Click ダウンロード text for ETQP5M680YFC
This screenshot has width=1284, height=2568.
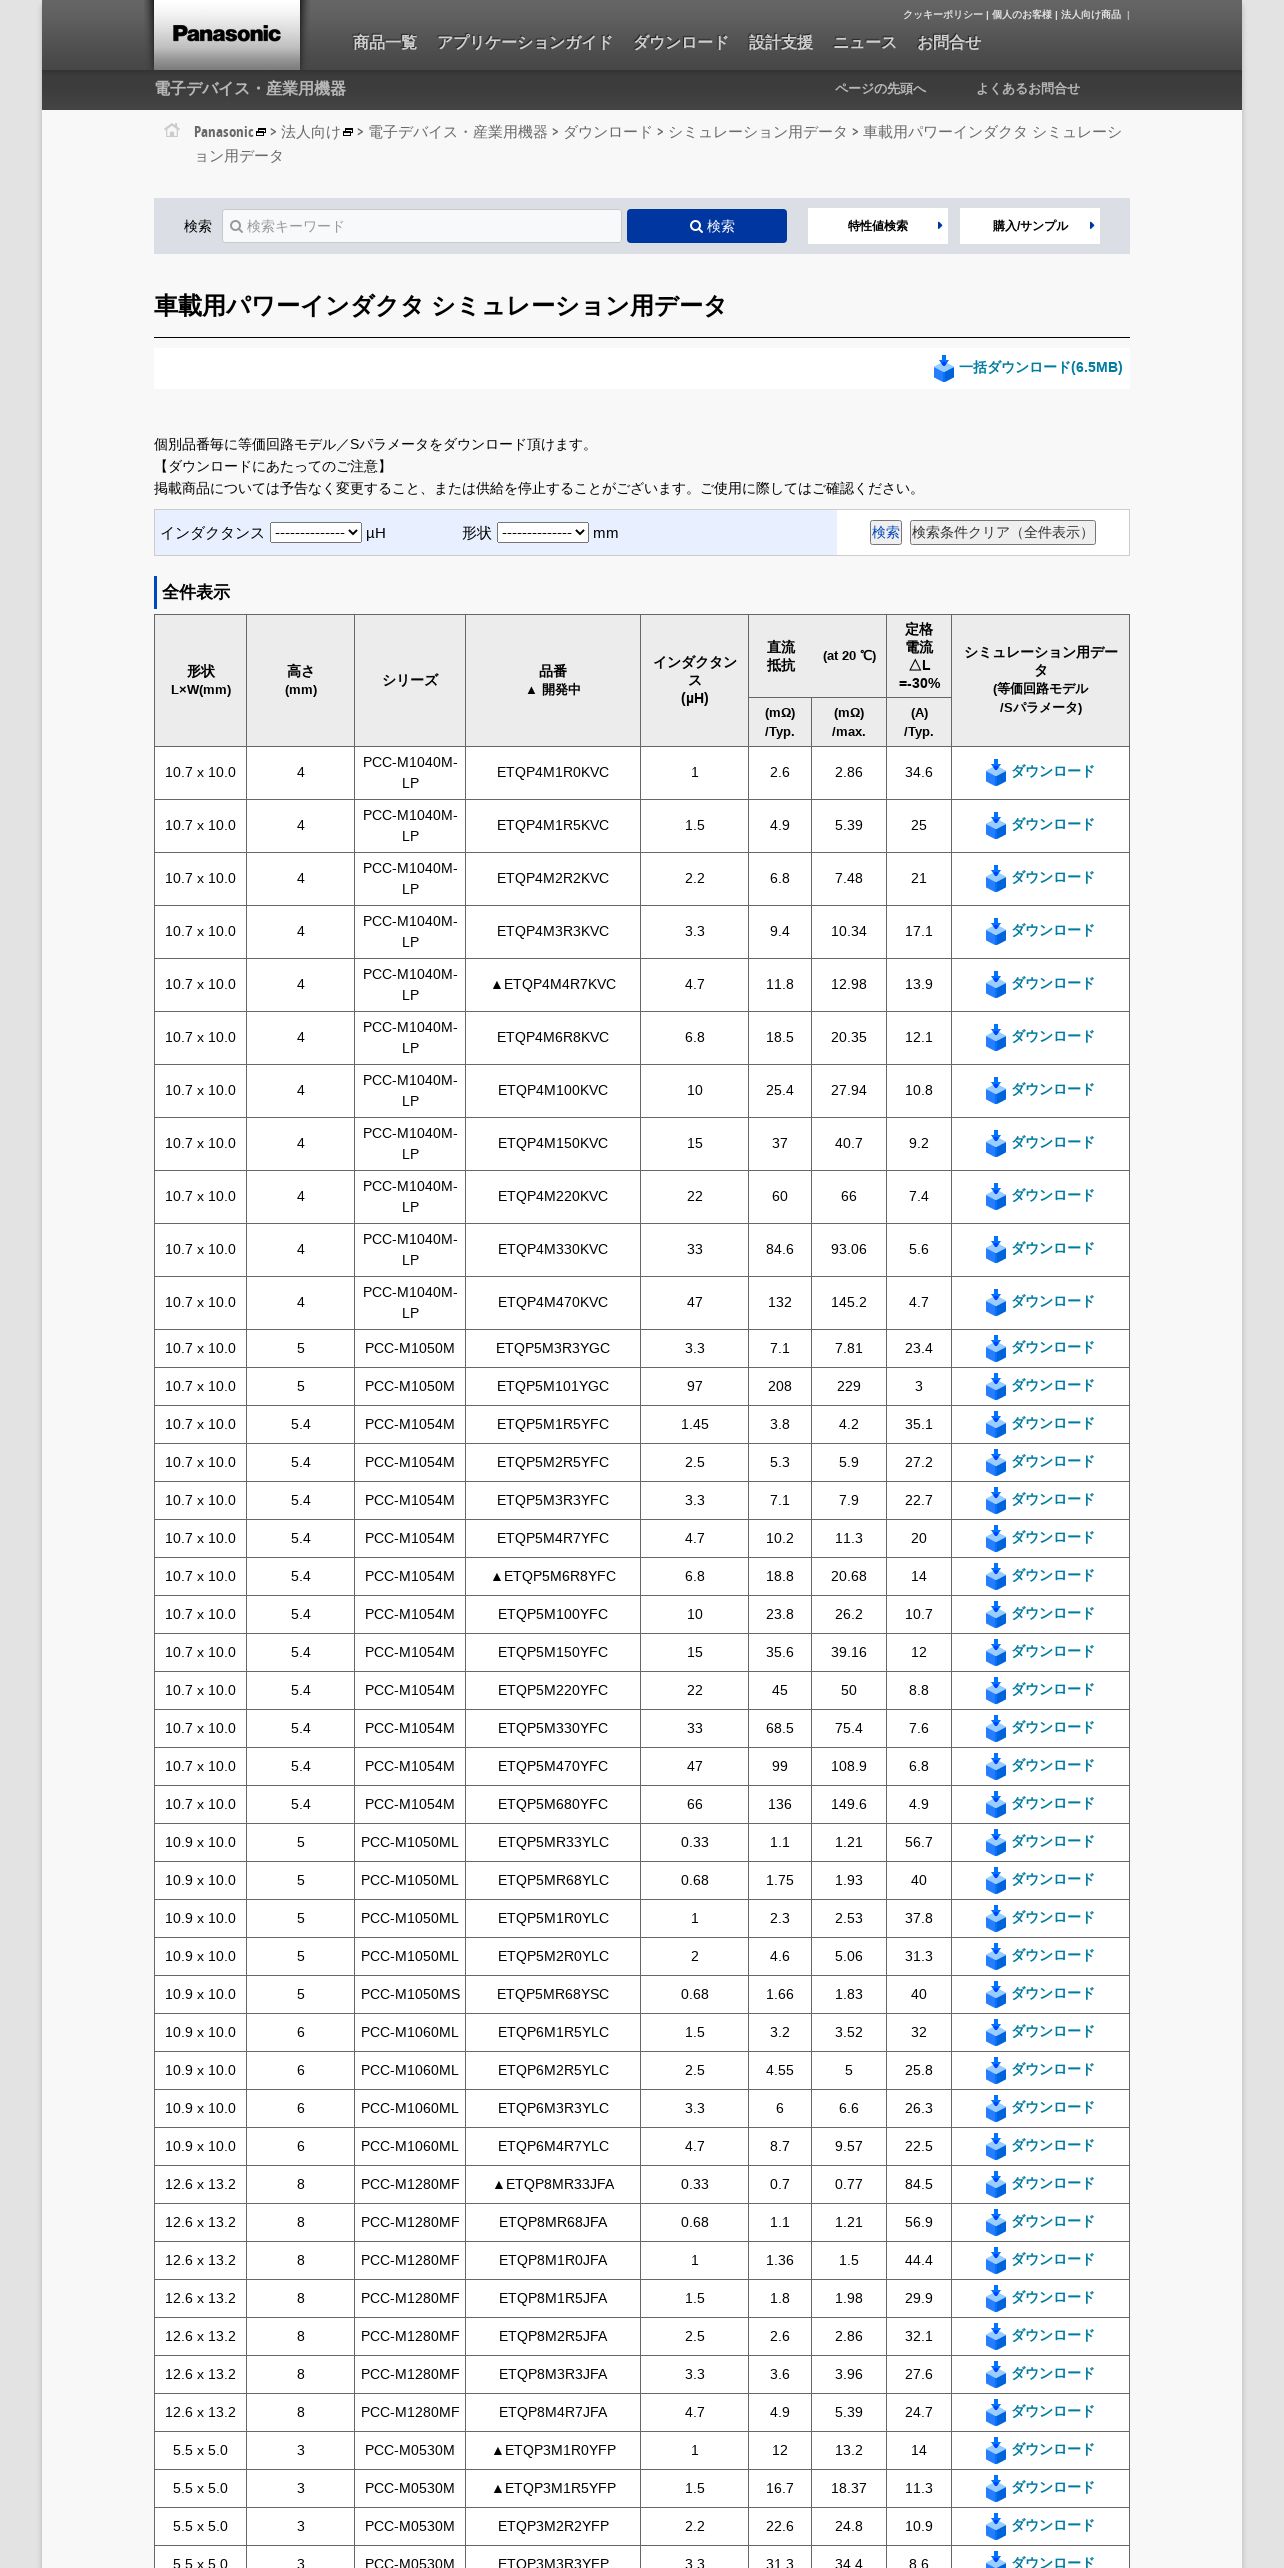[1052, 1804]
